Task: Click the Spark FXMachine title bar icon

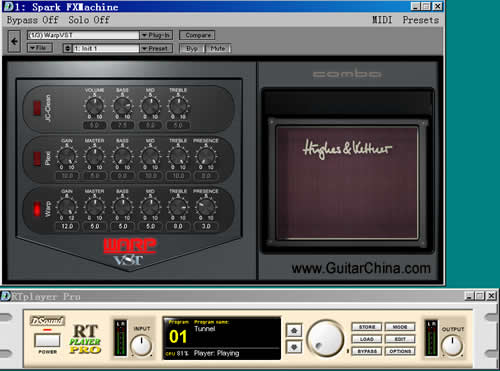Action: click(8, 6)
